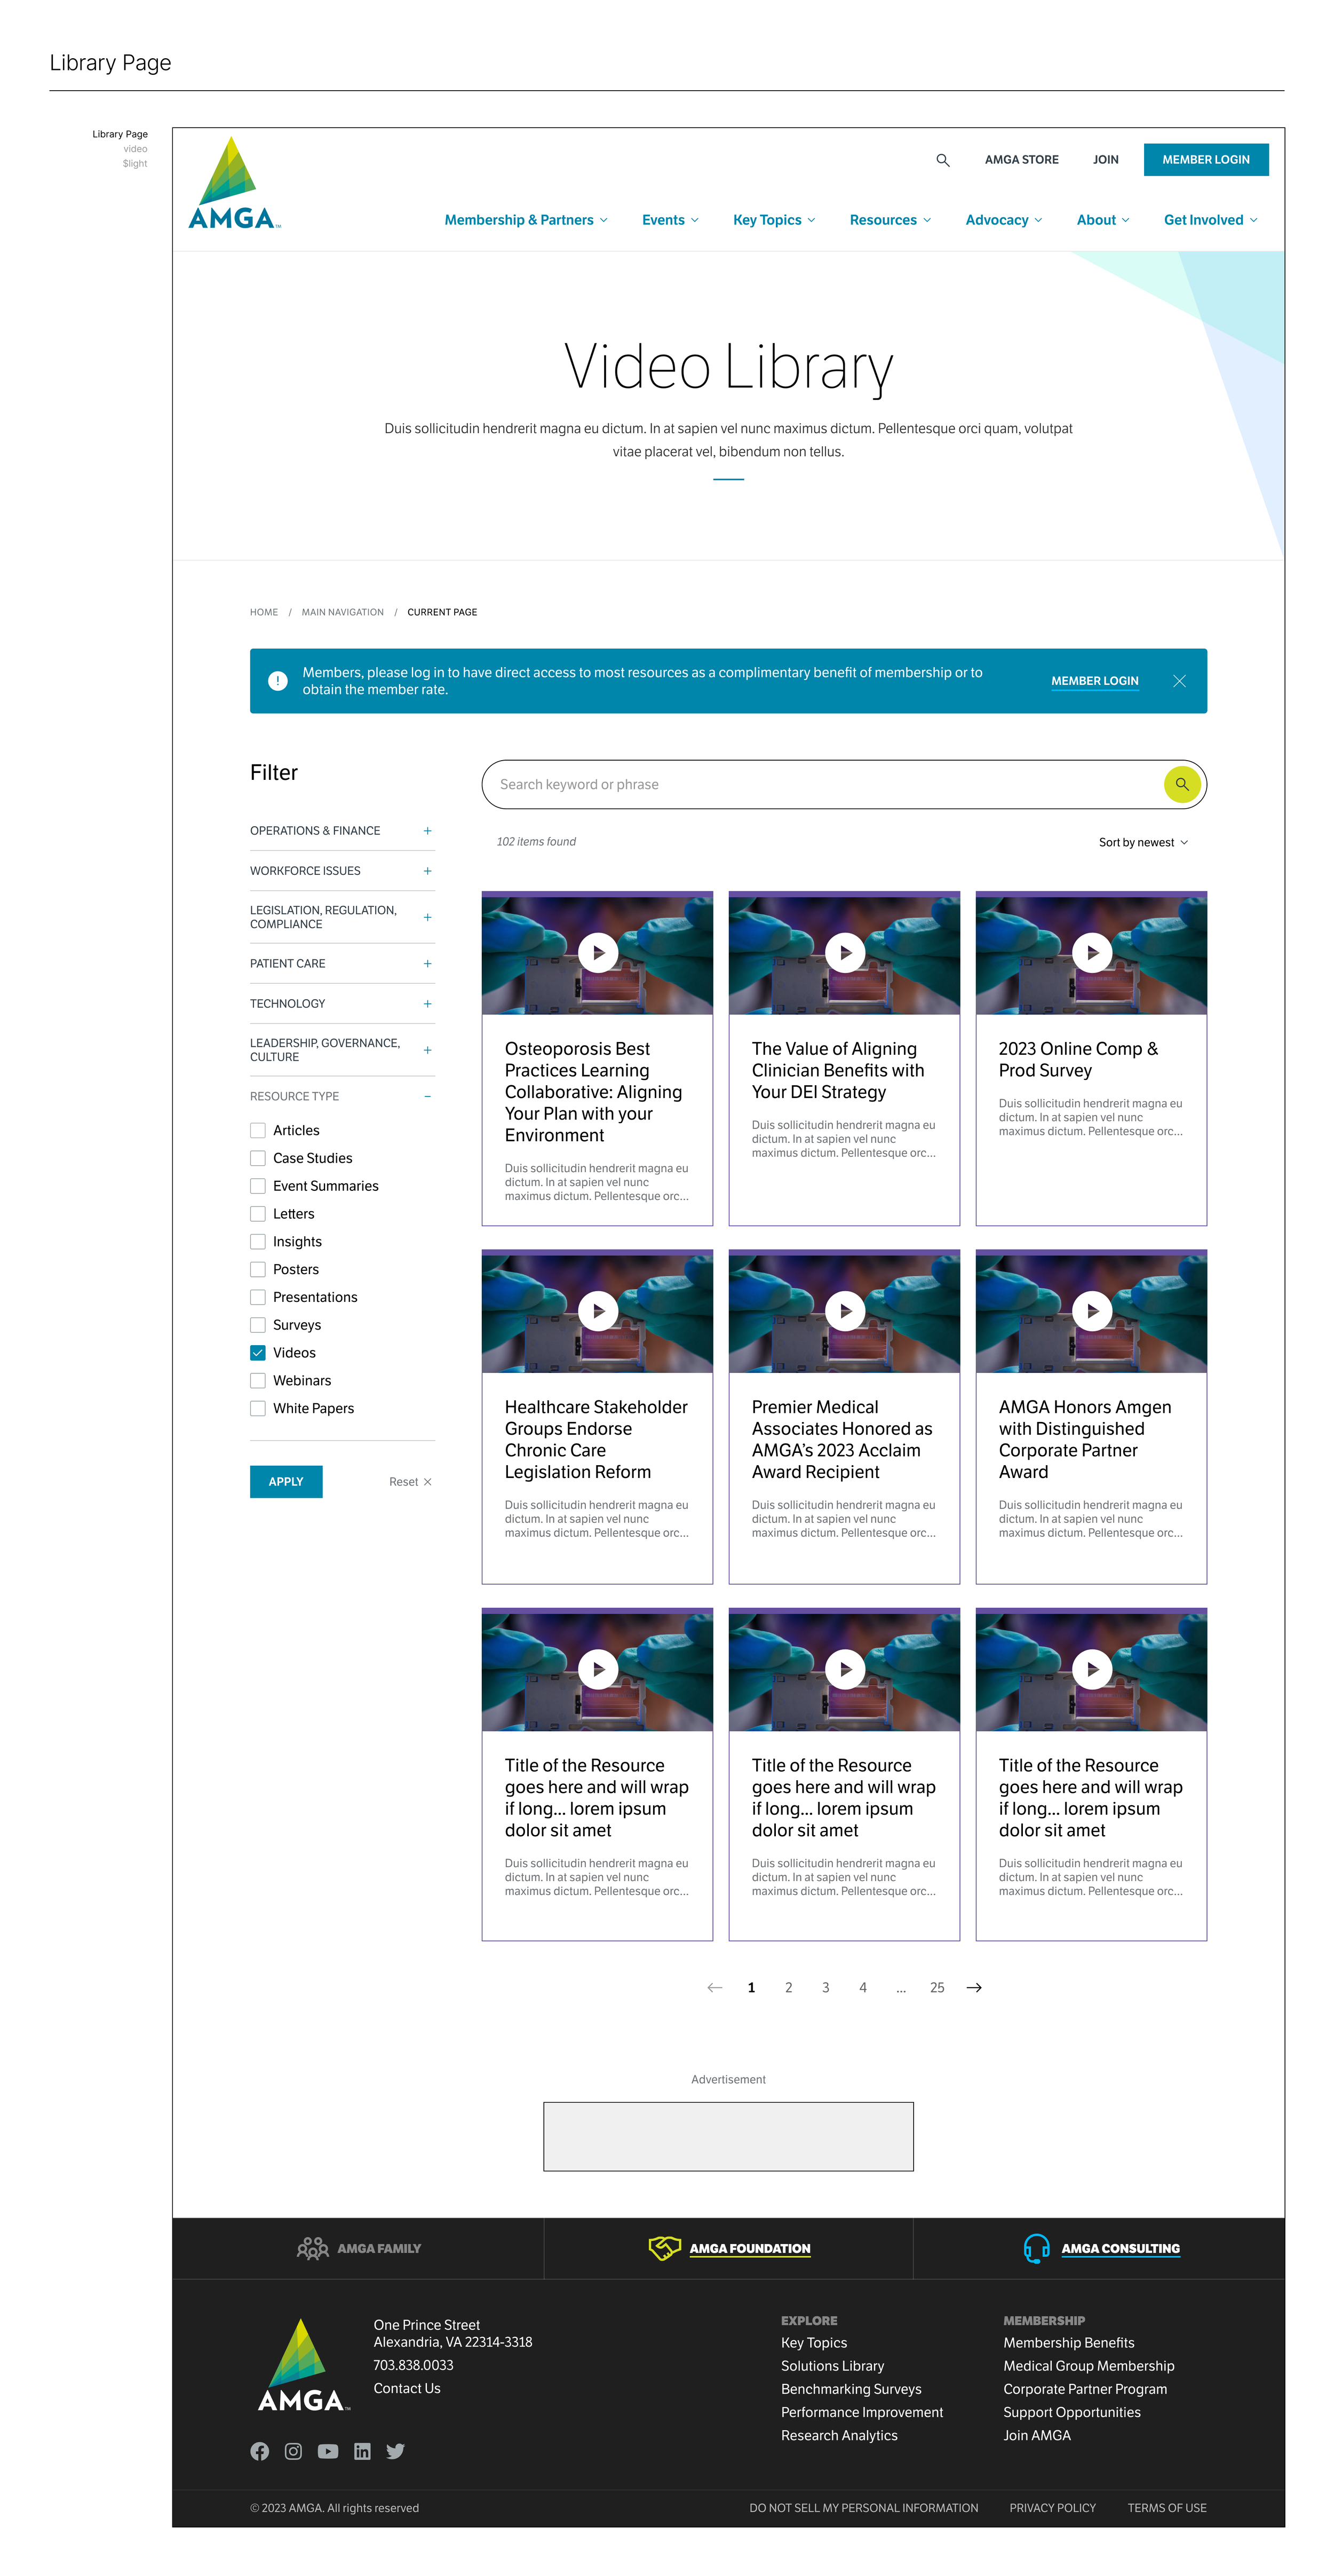Click the AMGA Foundation handshake icon
This screenshot has width=1334, height=2576.
point(664,2248)
